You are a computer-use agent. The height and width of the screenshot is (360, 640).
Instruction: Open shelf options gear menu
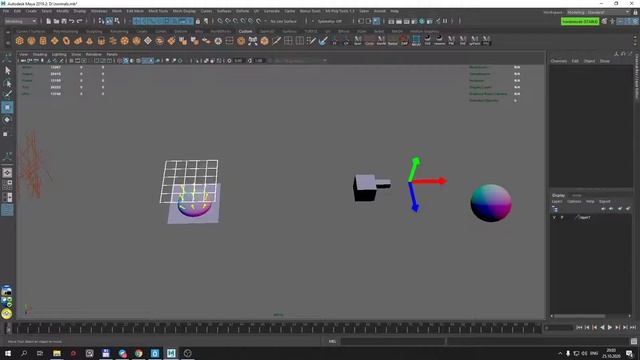7,42
